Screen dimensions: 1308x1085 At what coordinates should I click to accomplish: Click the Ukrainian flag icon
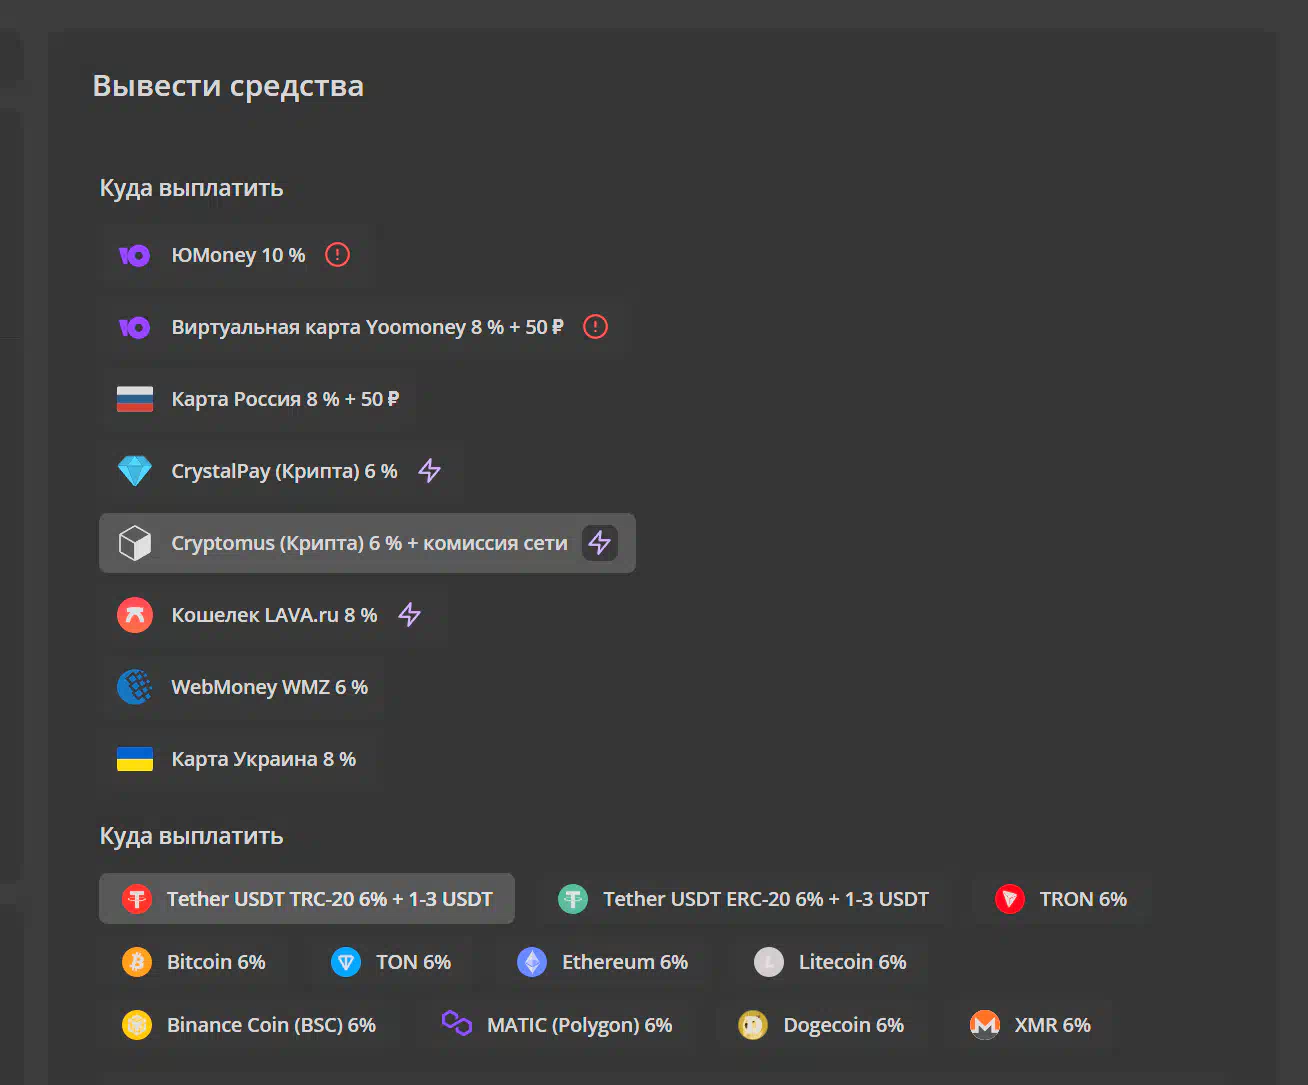135,759
